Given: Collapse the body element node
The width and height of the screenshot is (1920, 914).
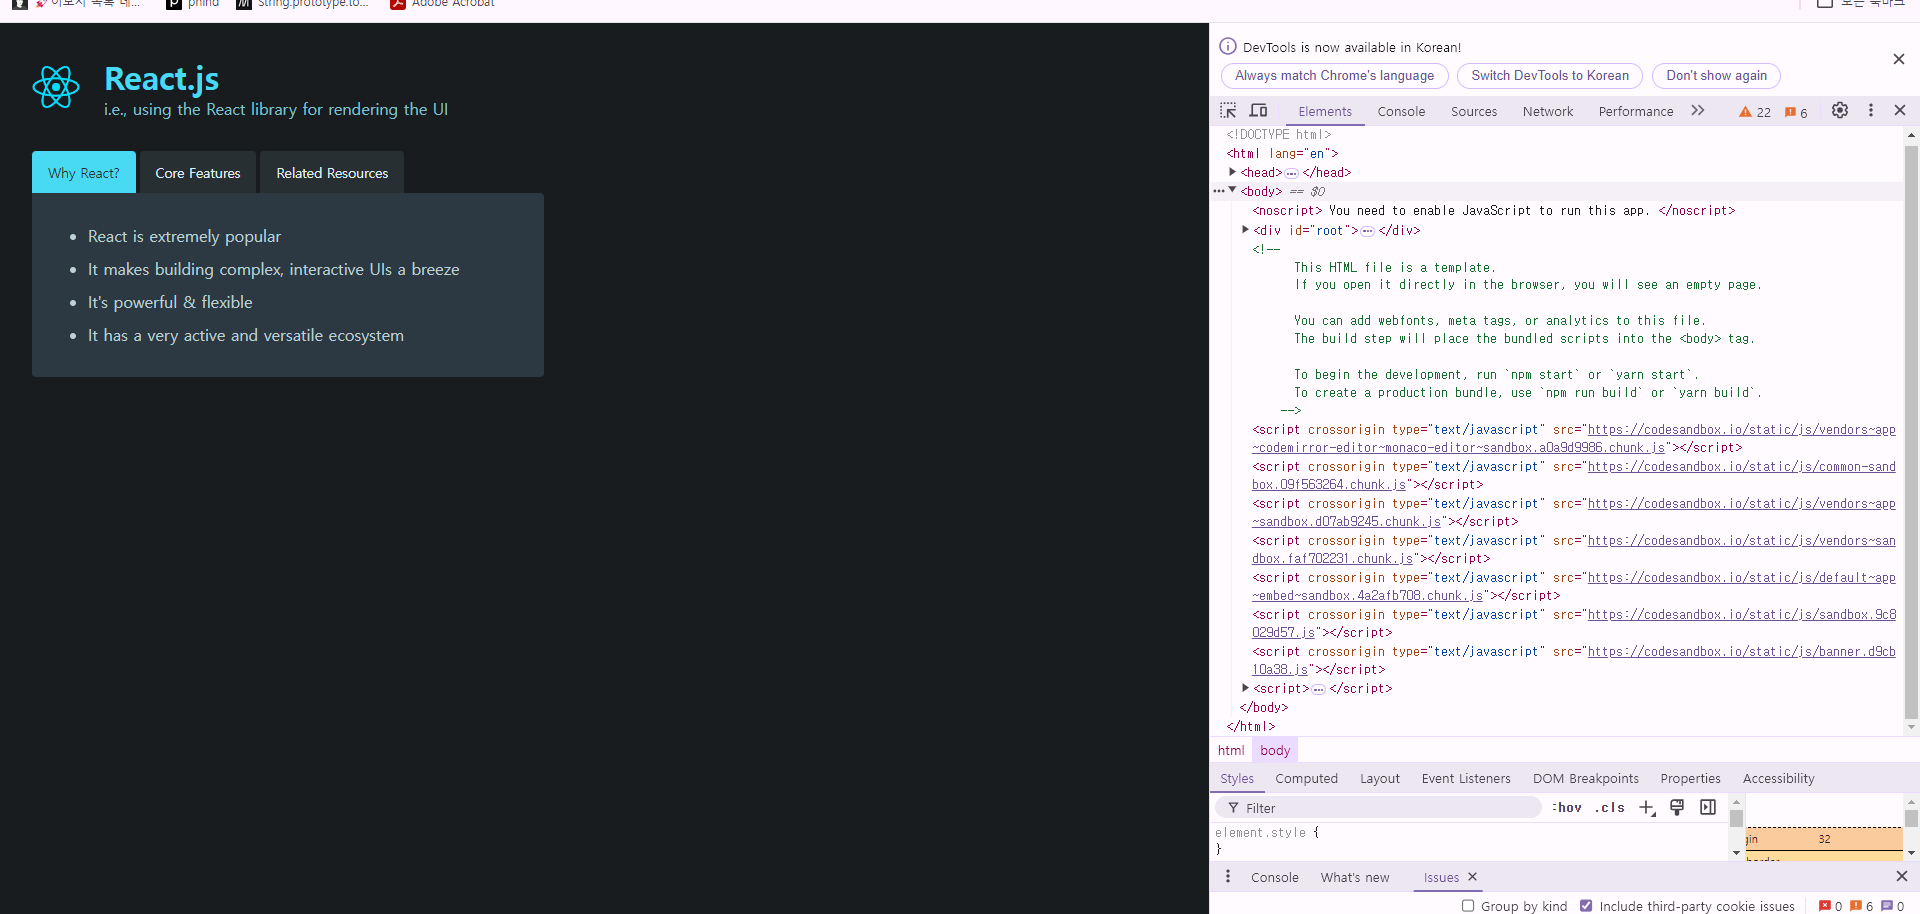Looking at the screenshot, I should (x=1233, y=191).
